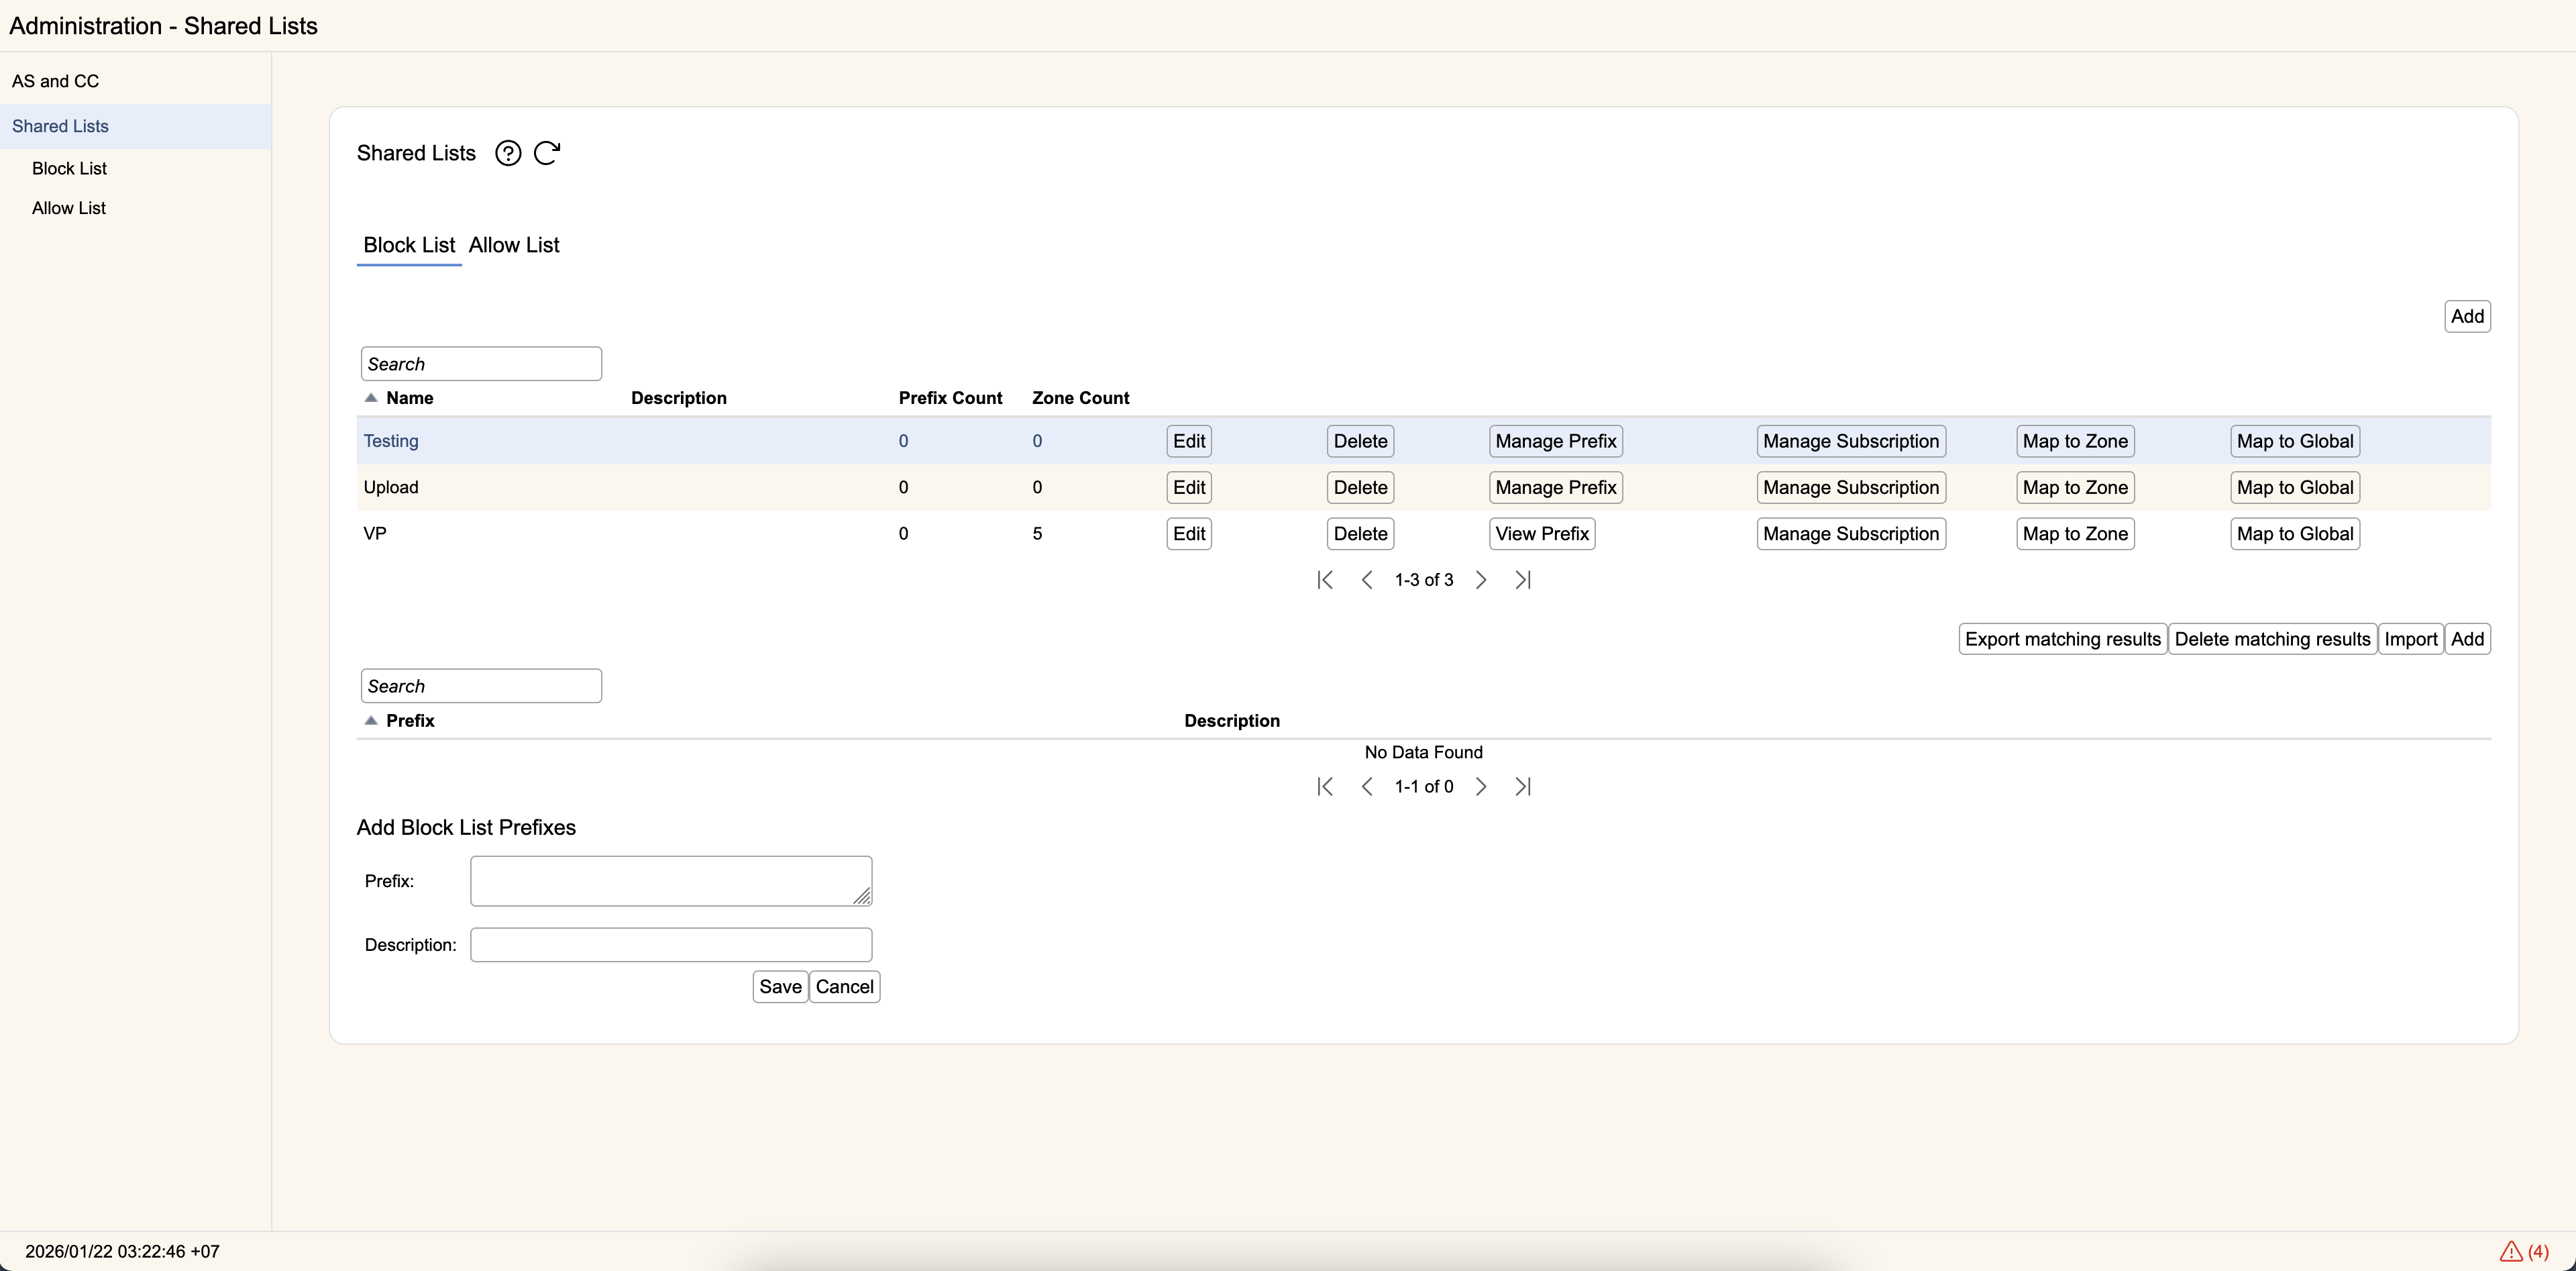Screen dimensions: 2576x1271
Task: Select the Upload row name
Action: [391, 487]
